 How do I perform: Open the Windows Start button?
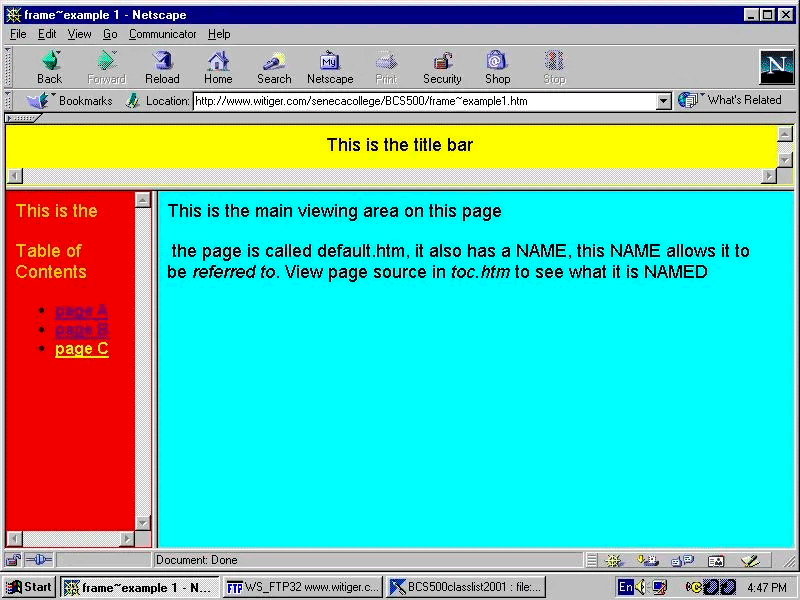coord(29,587)
